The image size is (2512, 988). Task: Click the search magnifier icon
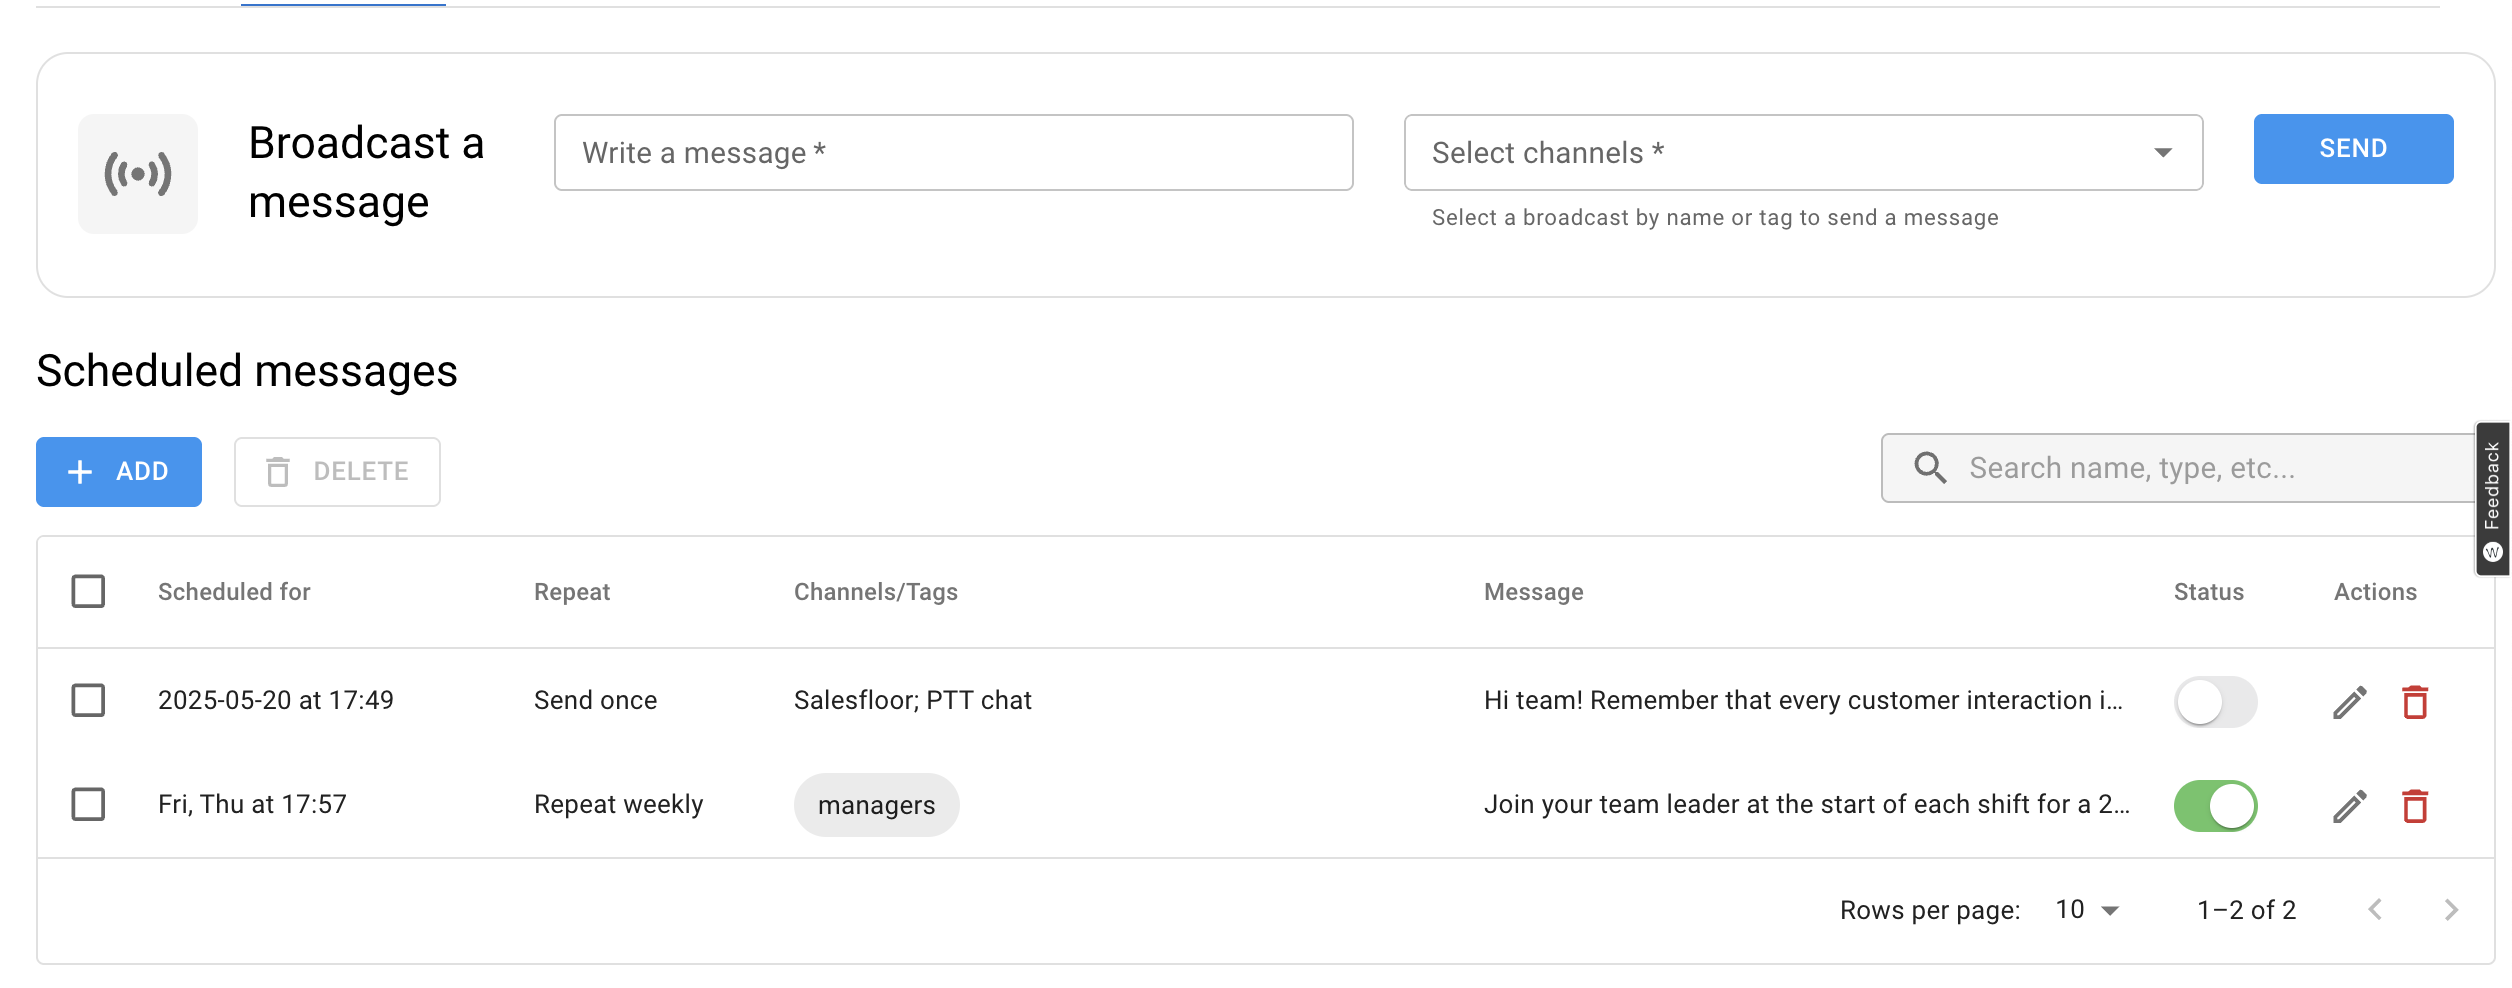point(1929,467)
